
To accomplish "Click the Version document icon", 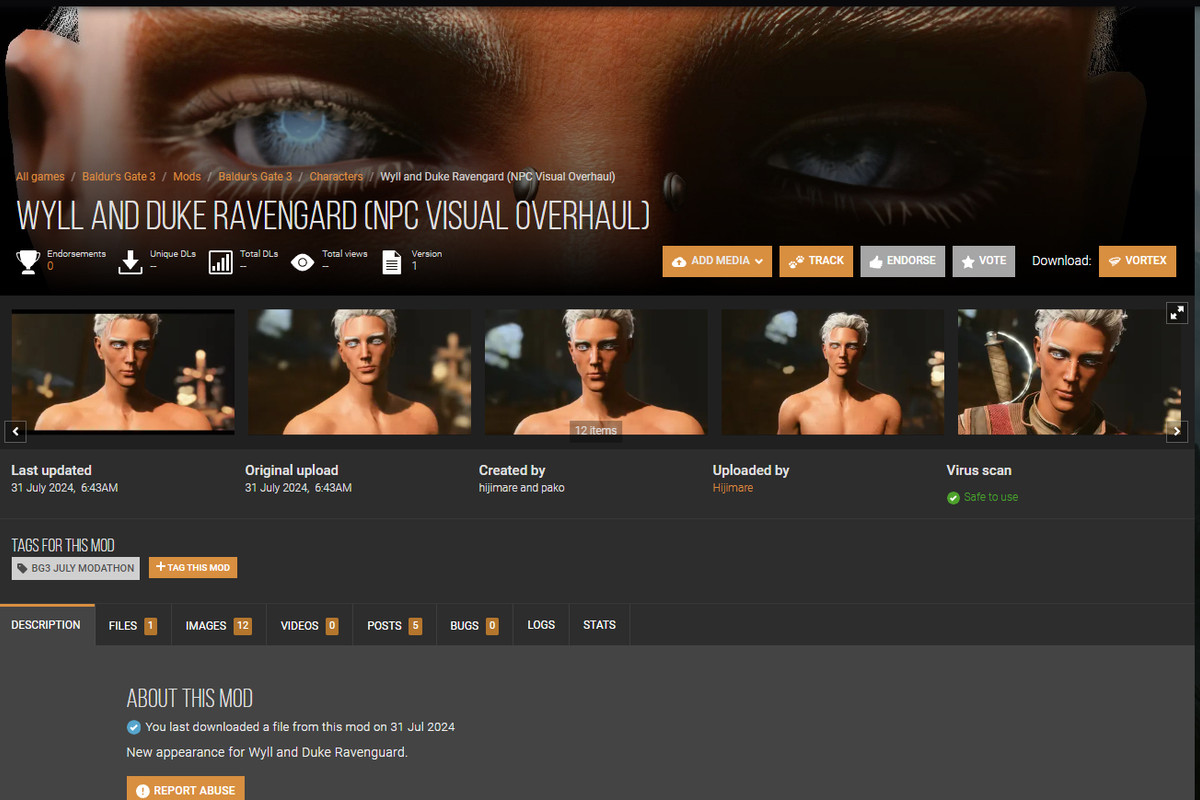I will tap(392, 262).
